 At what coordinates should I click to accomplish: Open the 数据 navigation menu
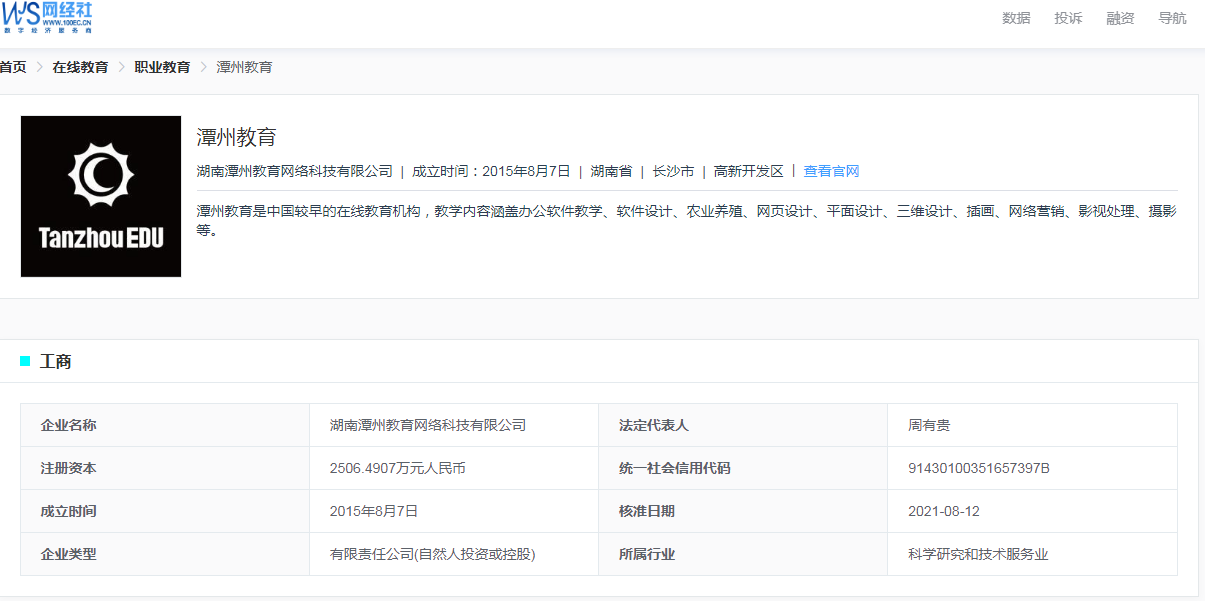coord(1016,18)
